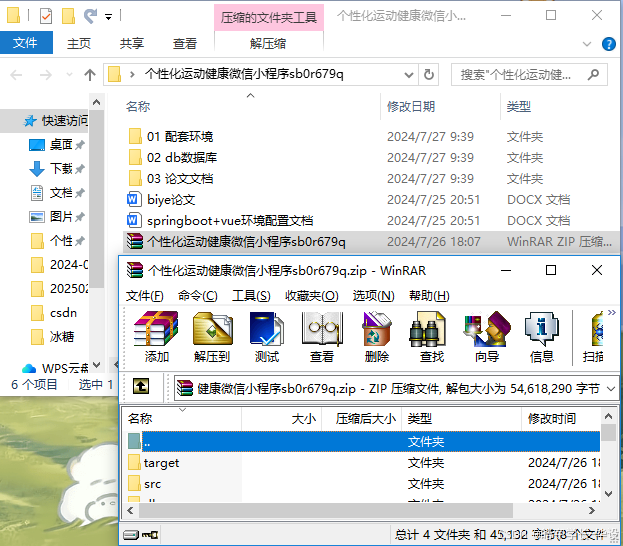Screen dimensions: 623x546
Task: Click the Extract To (解压到) toolbar icon
Action: pyautogui.click(x=212, y=337)
